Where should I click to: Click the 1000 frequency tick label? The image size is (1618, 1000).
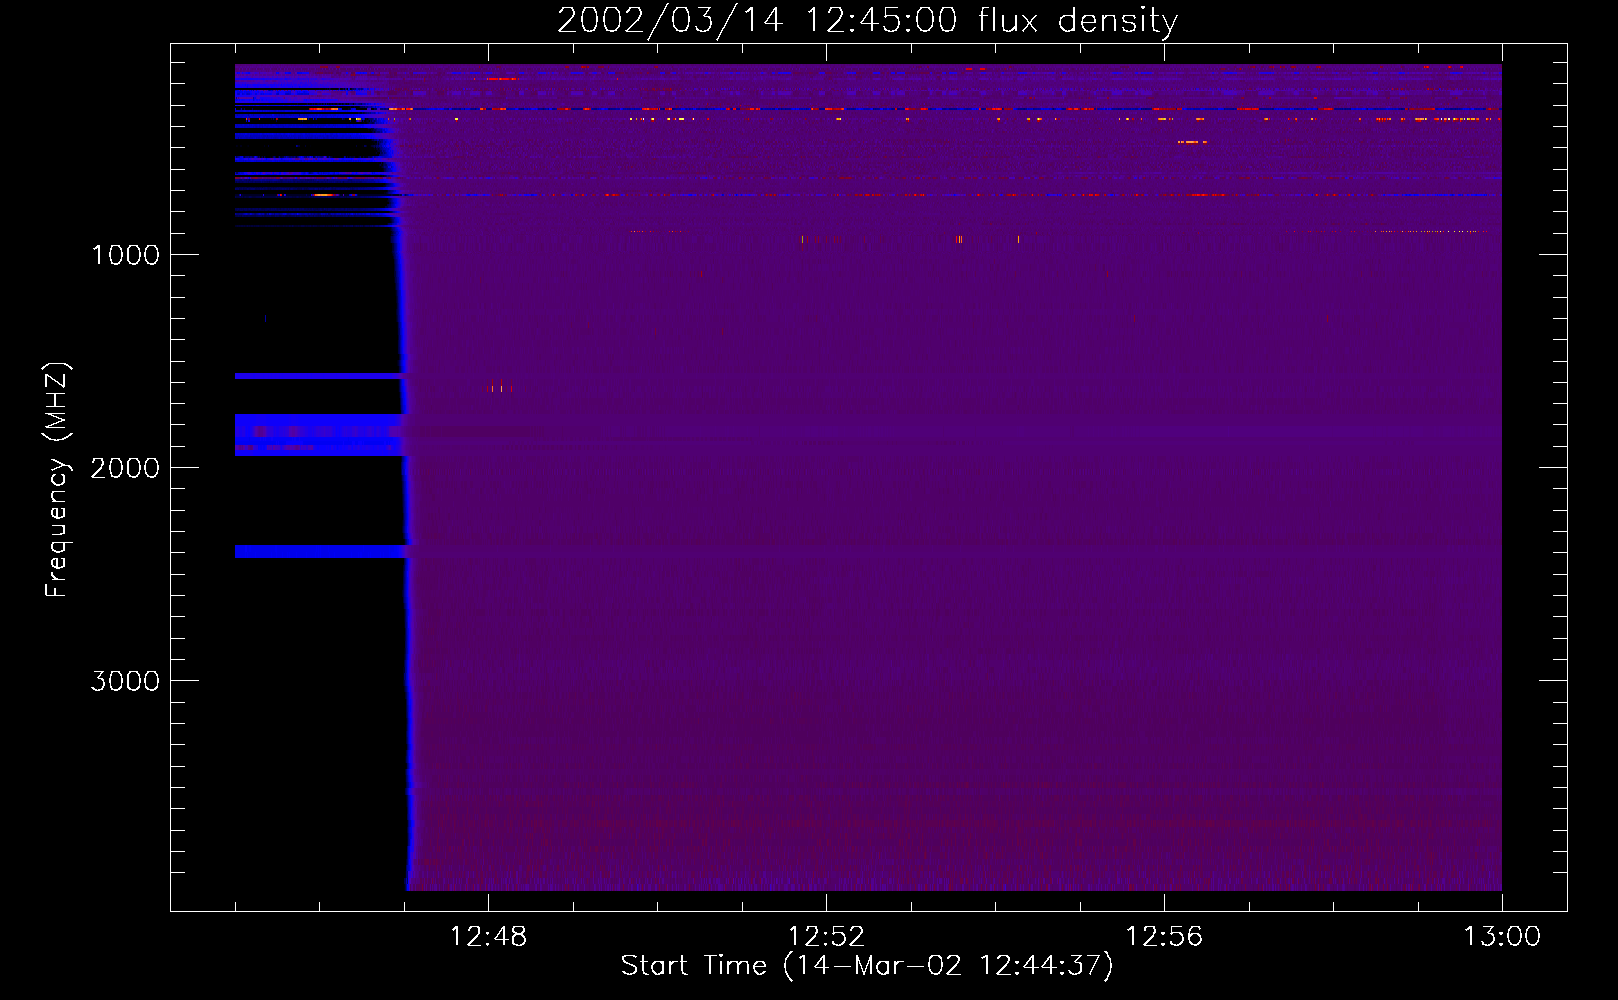coord(125,255)
